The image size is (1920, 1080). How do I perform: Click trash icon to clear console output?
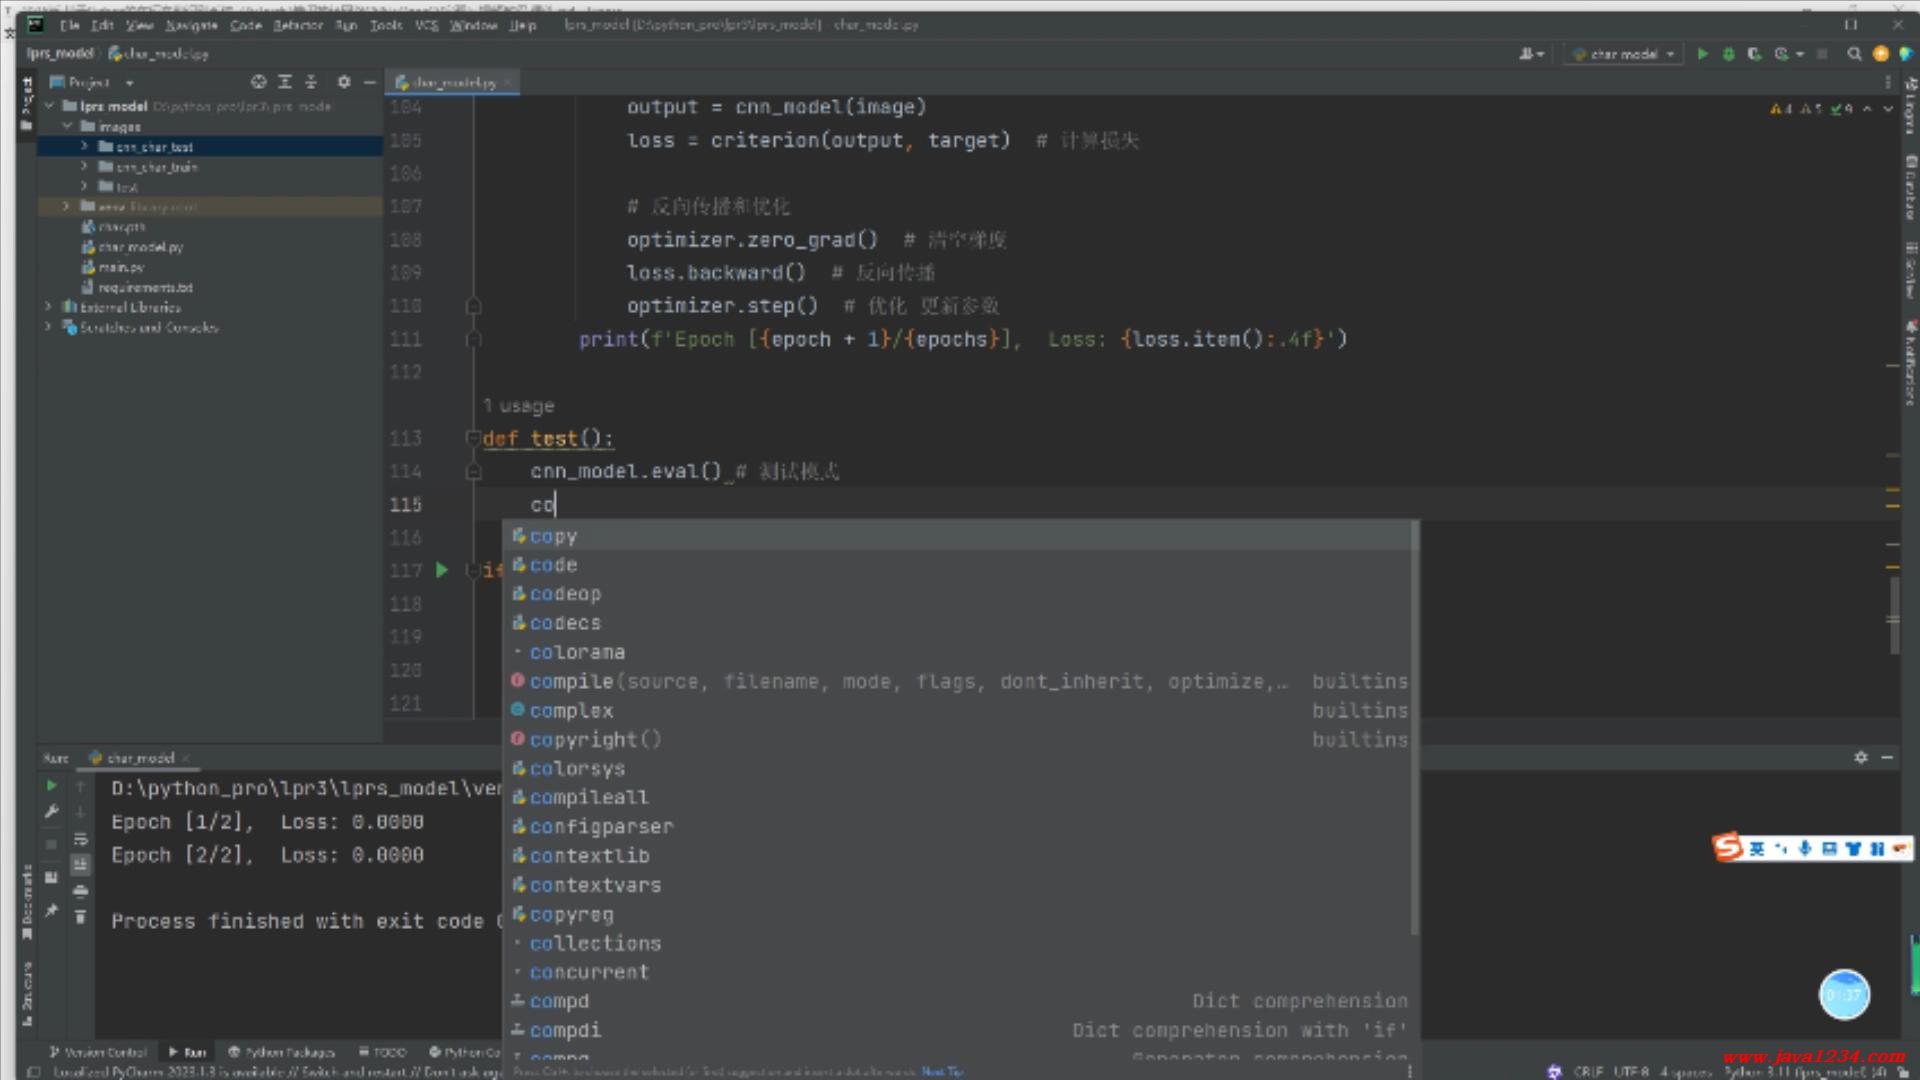click(80, 916)
